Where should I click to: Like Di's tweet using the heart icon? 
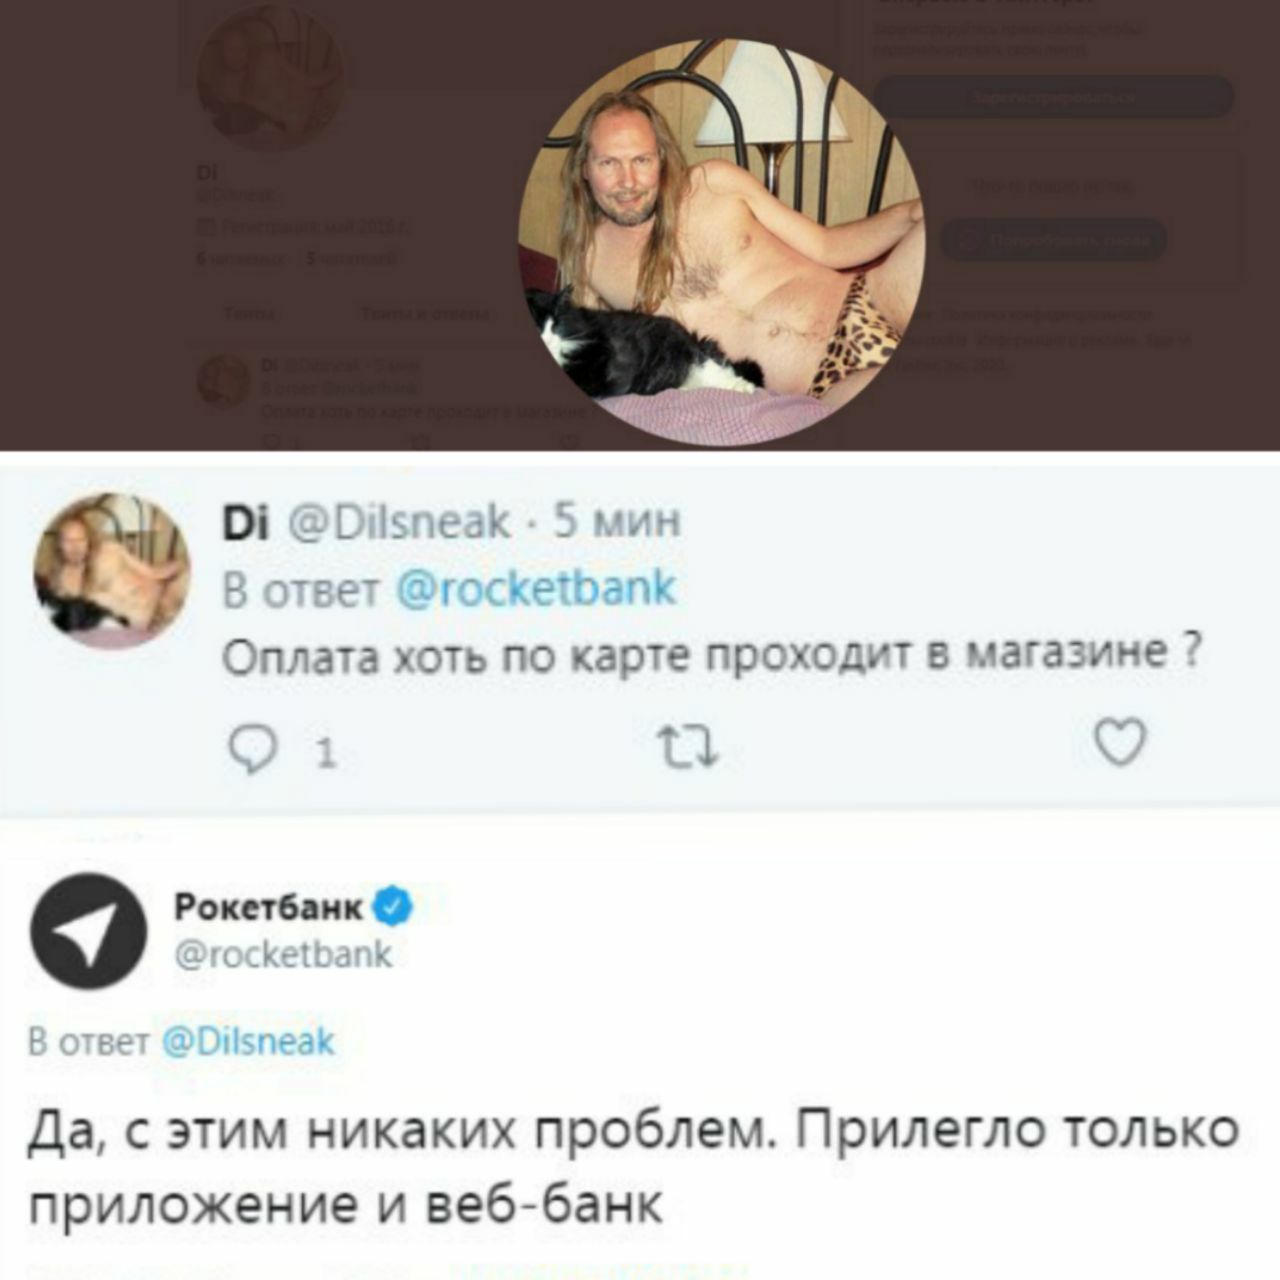[x=1119, y=743]
